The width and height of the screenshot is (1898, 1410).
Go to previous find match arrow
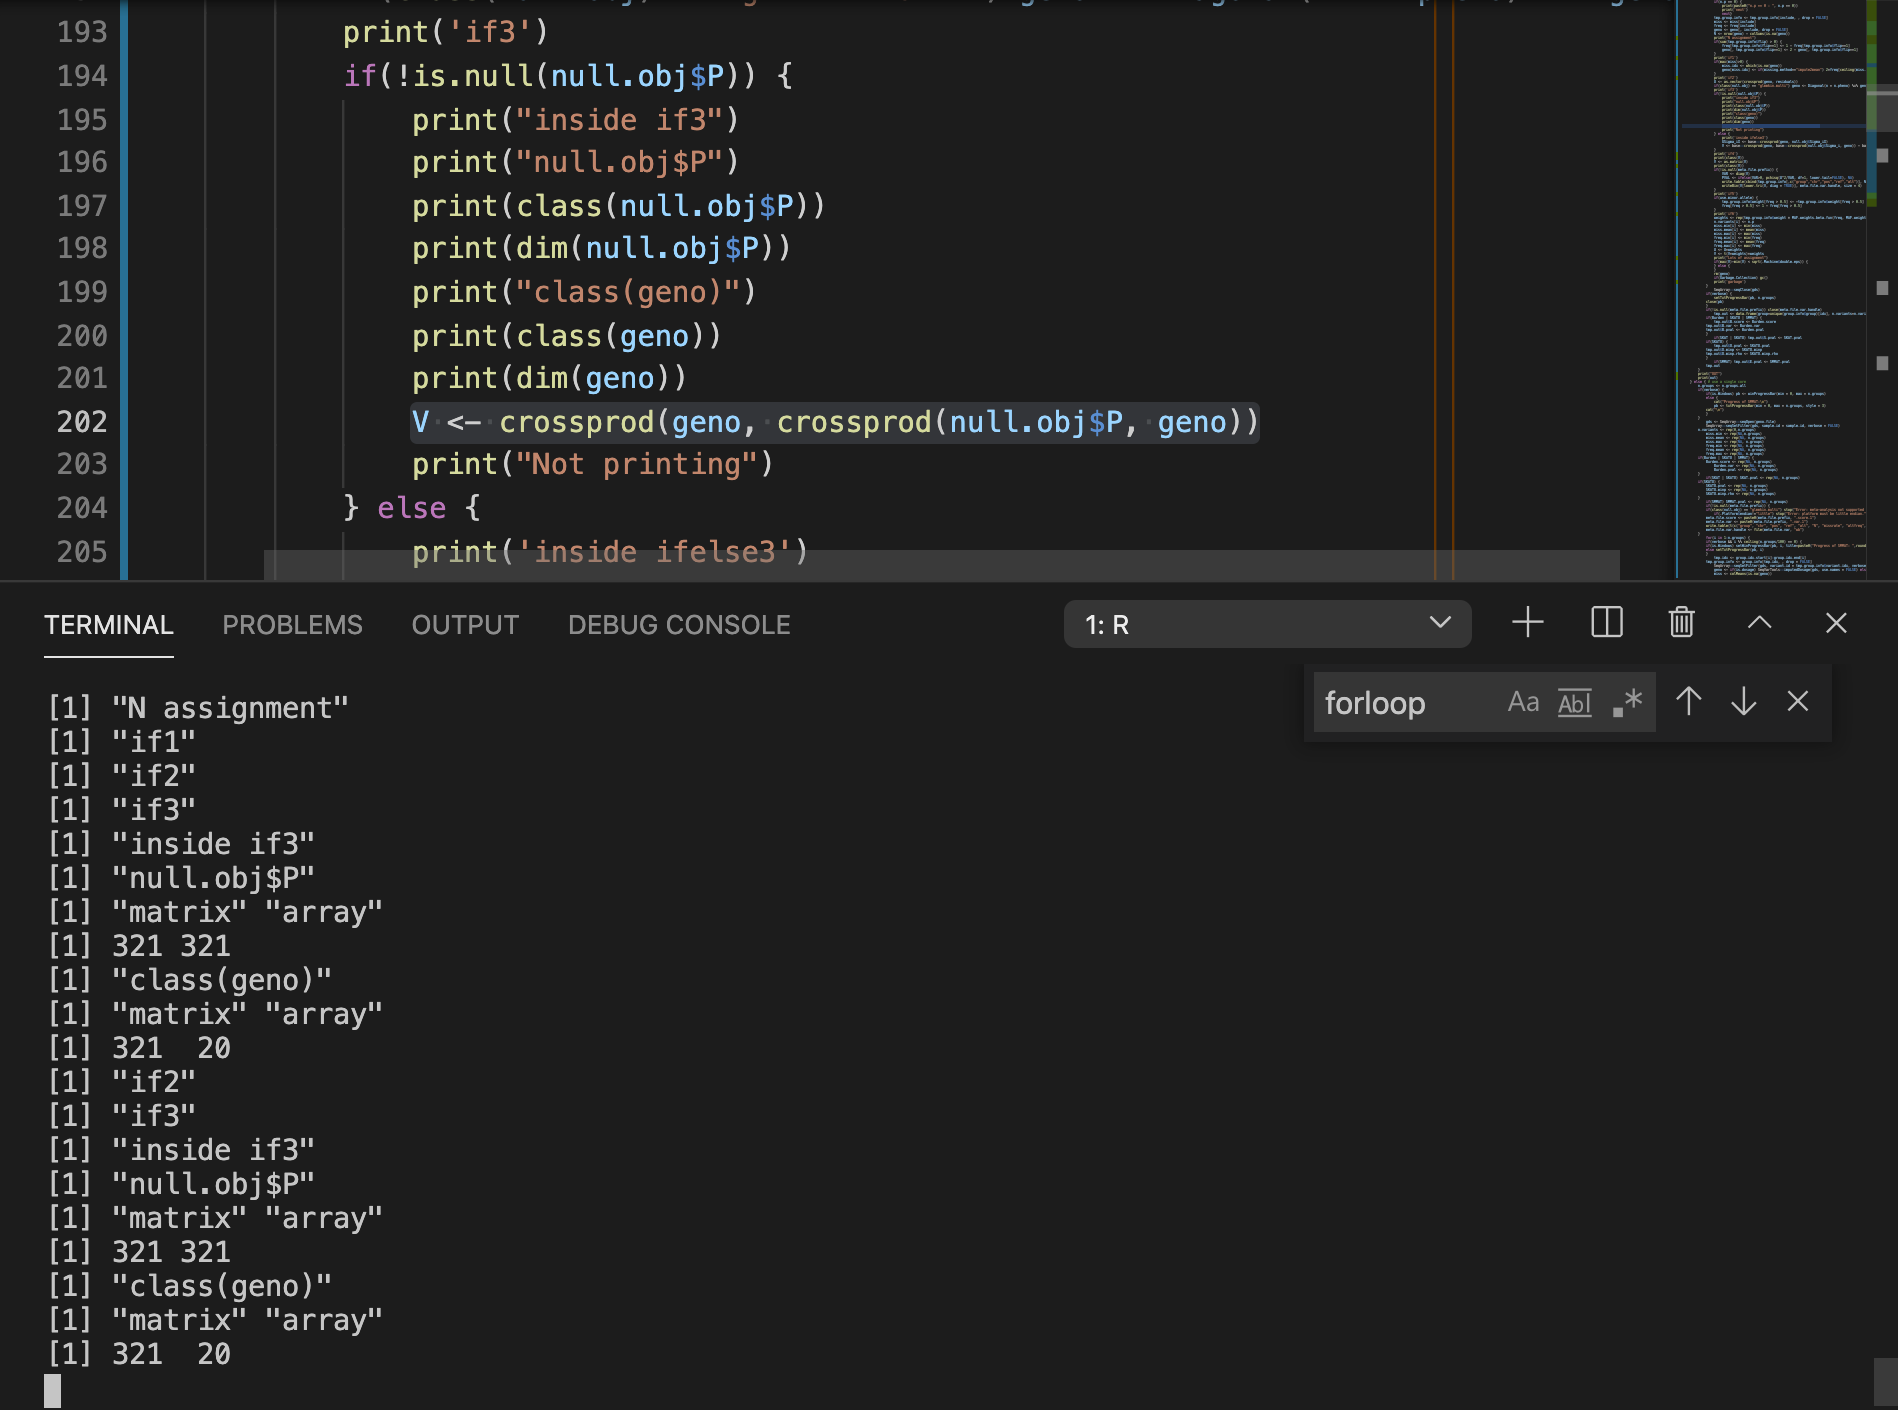[x=1688, y=702]
